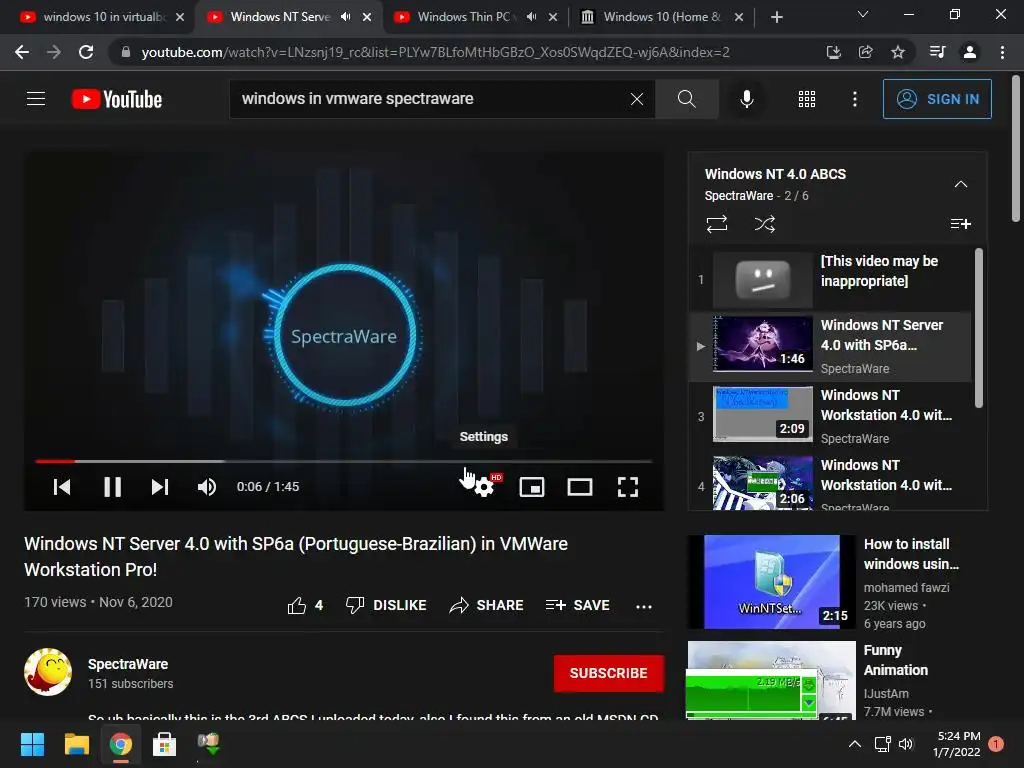Image resolution: width=1024 pixels, height=768 pixels.
Task: Go to the YouTube home logo
Action: click(117, 99)
